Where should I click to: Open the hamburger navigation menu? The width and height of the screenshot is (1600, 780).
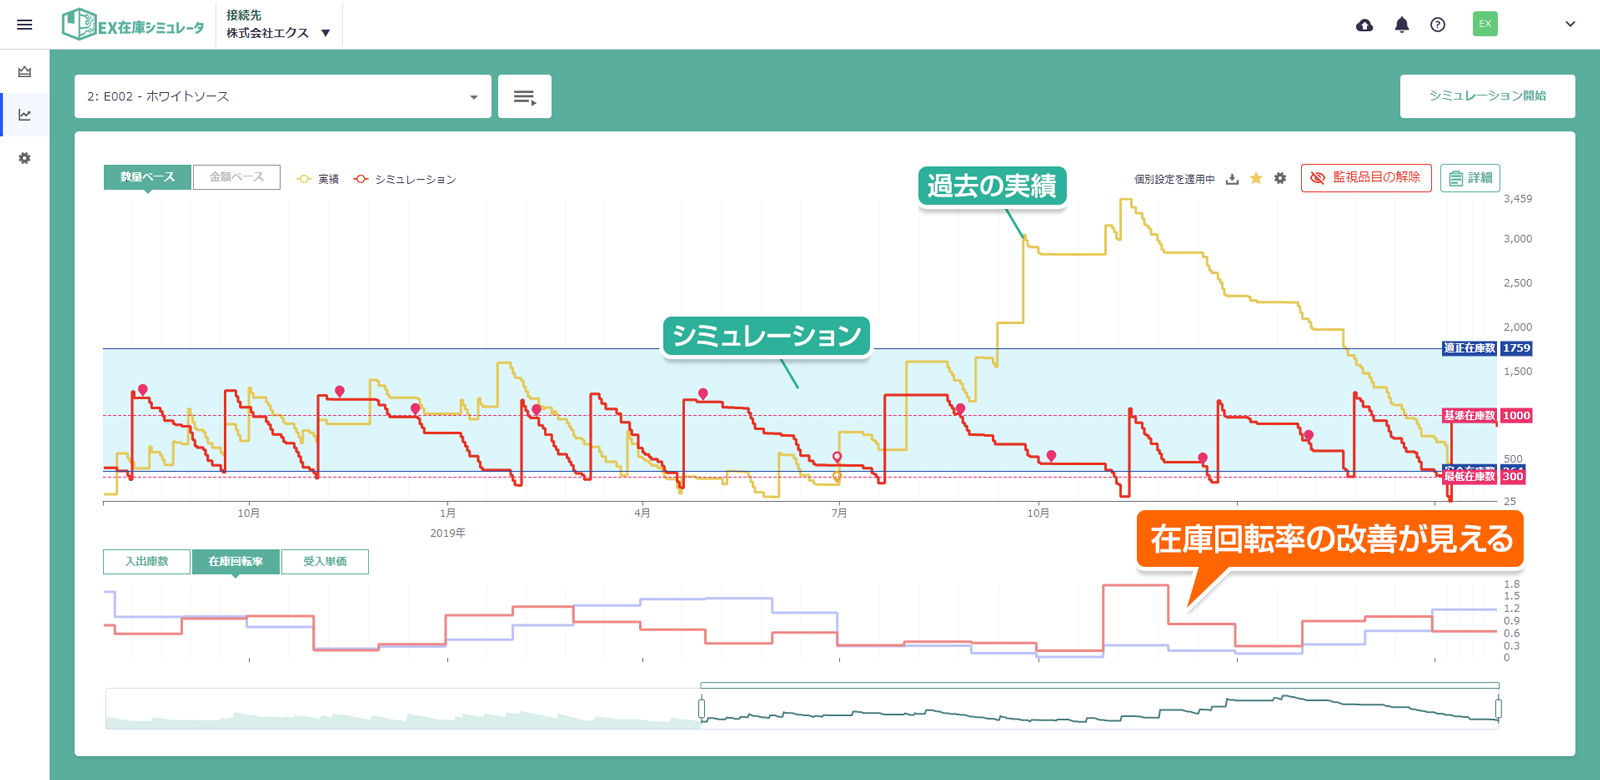25,25
